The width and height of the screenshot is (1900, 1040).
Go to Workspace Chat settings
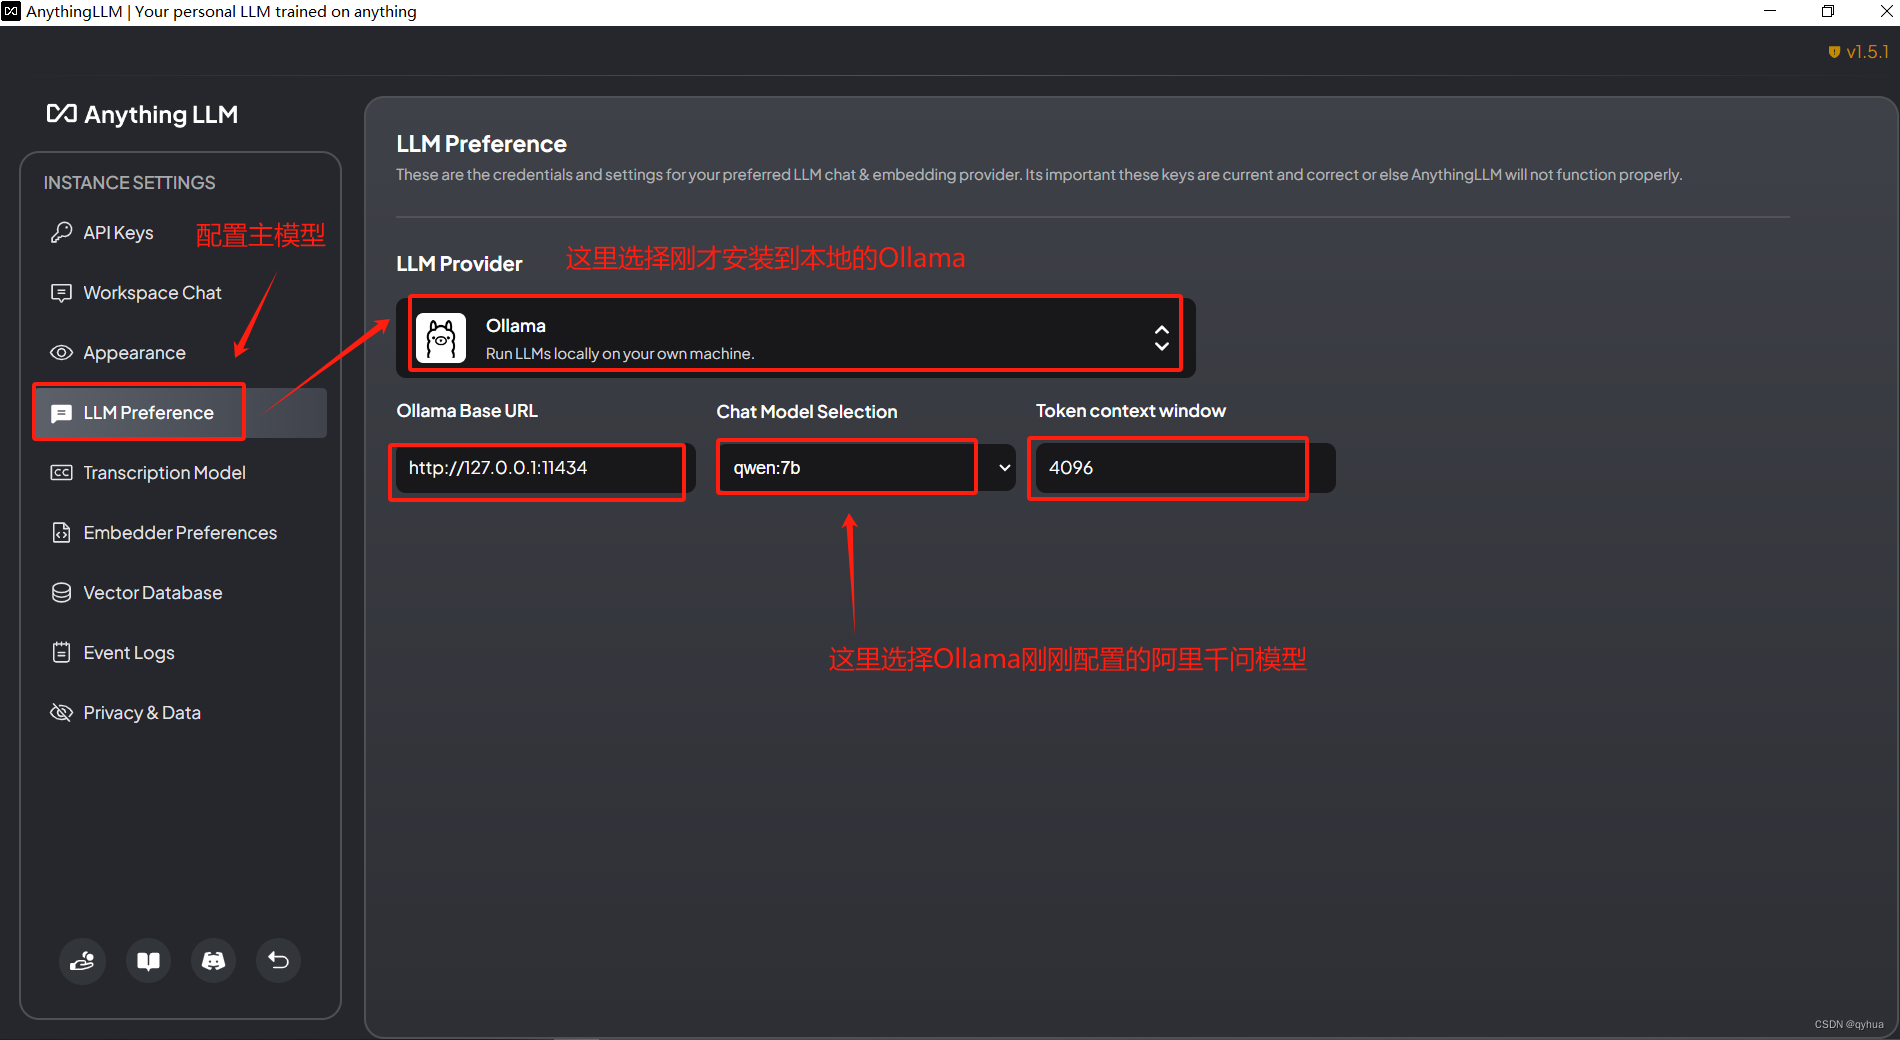[180, 292]
